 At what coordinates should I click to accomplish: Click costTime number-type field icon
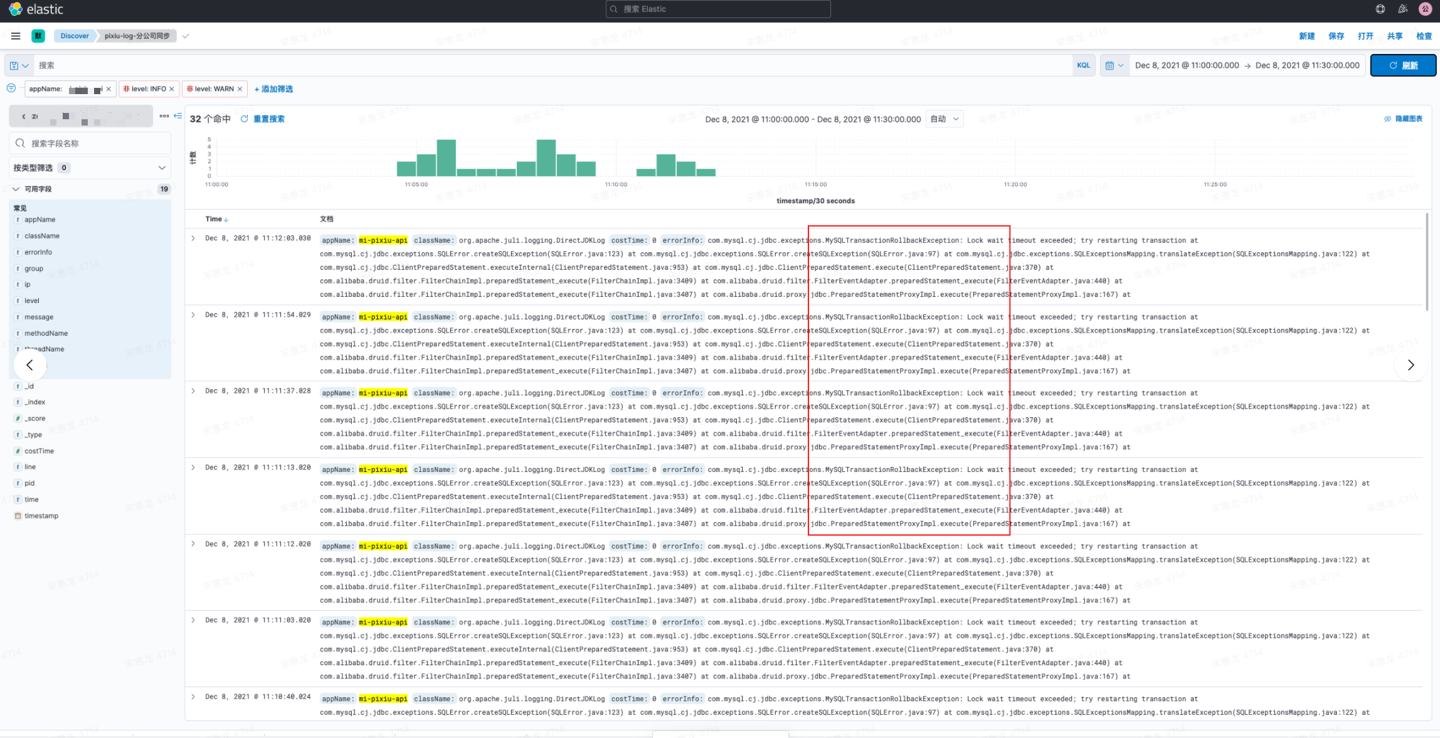[18, 451]
